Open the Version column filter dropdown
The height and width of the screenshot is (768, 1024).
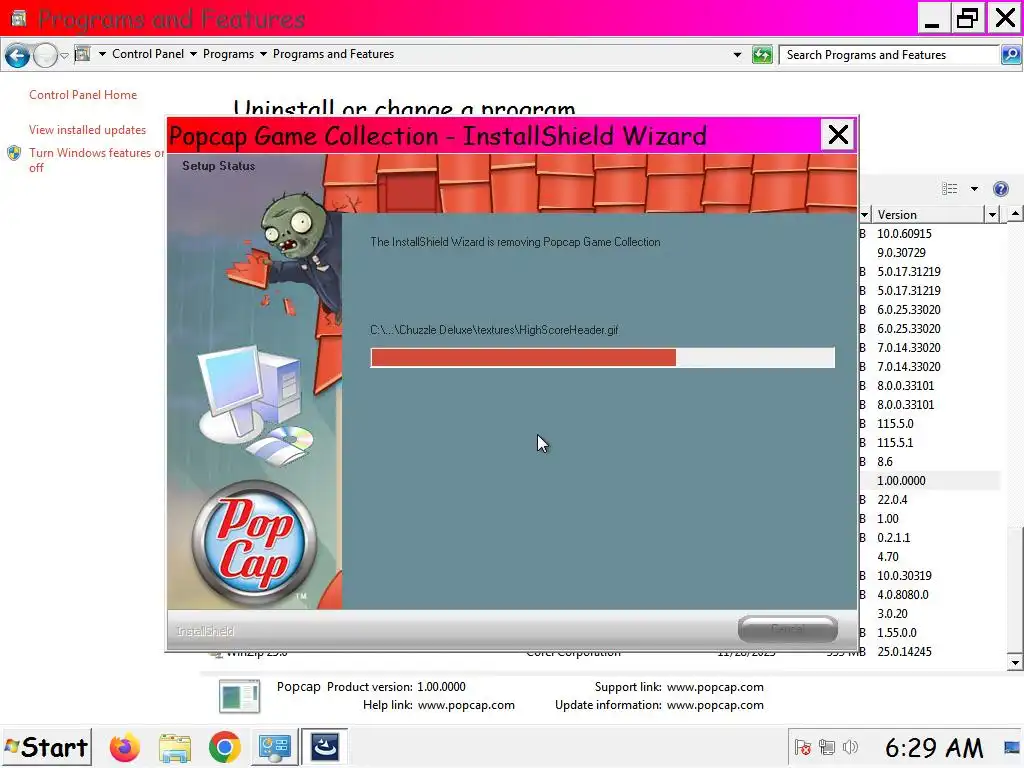(x=993, y=215)
